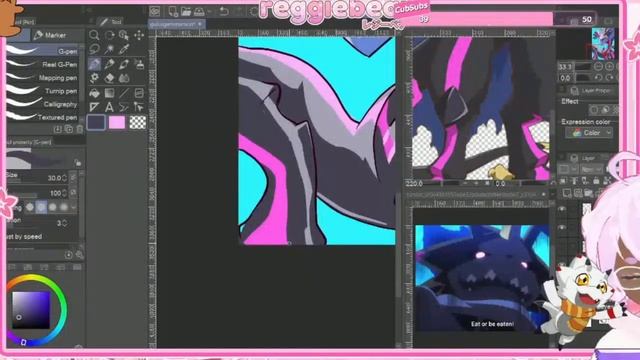The image size is (640, 360).
Task: Select the Pencil tool
Action: [x=109, y=64]
